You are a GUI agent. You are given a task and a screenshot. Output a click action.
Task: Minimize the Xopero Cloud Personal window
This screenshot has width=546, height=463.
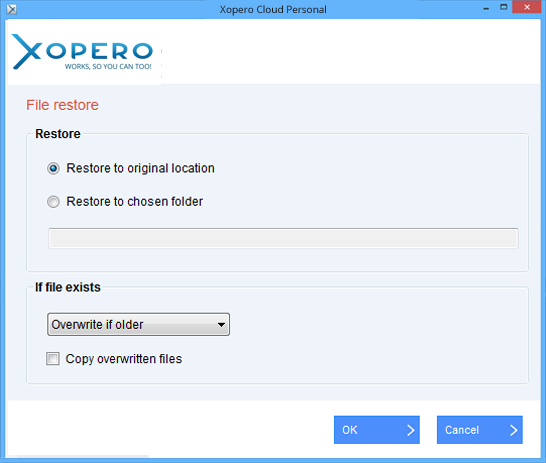pos(486,8)
